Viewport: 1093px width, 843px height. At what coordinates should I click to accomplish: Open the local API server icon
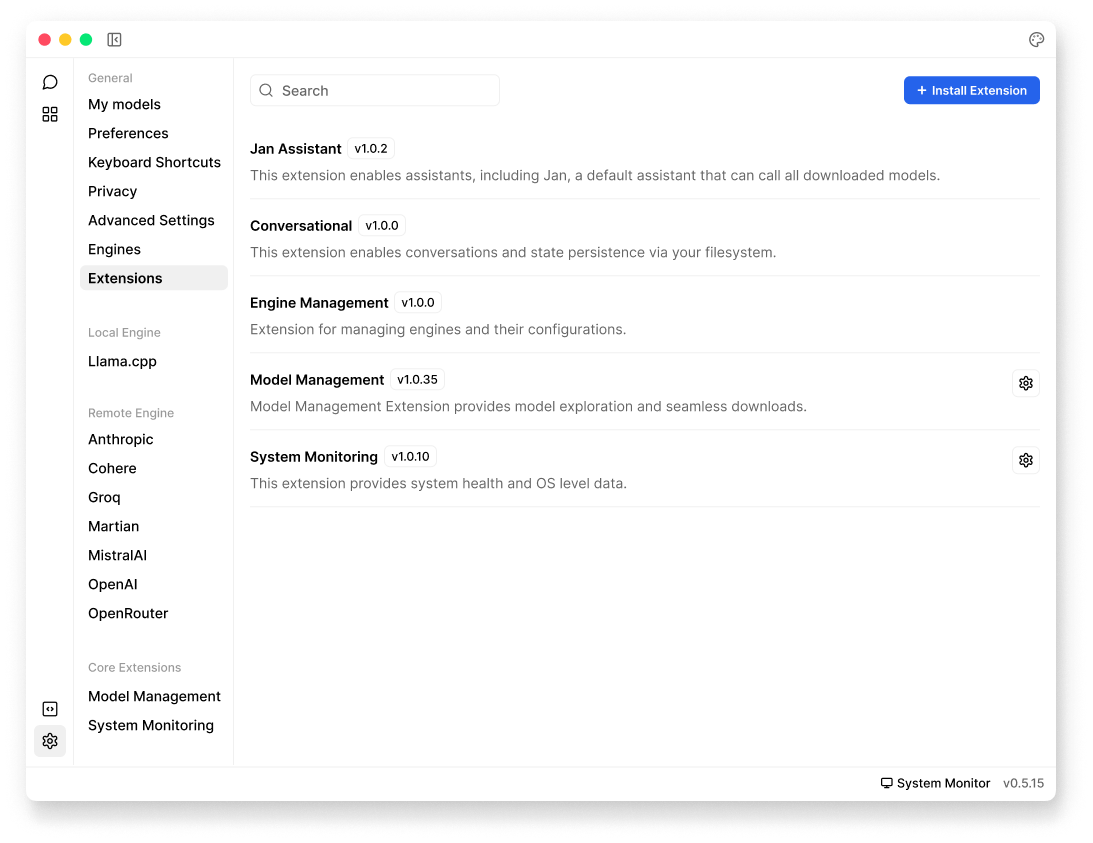50,709
